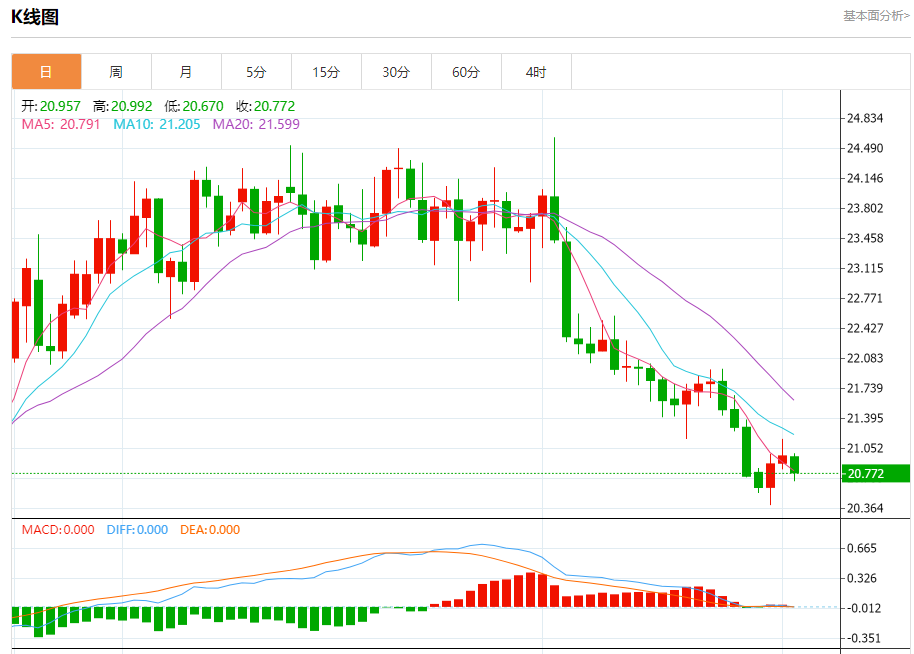Viewport: 914px width, 654px height.
Task: Click the 23.802 price axis label
Action: (x=865, y=208)
